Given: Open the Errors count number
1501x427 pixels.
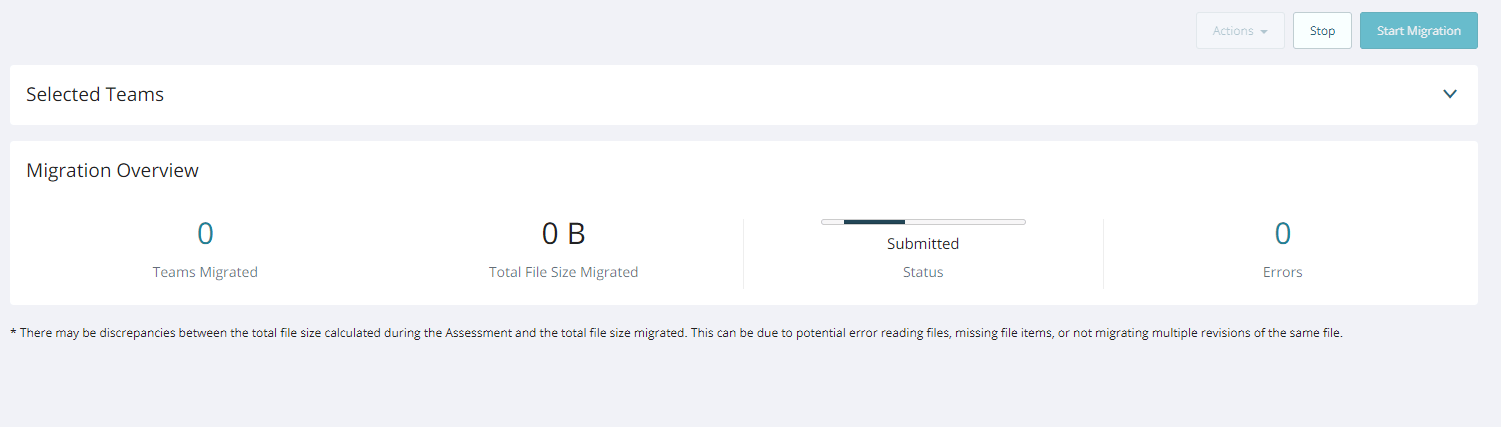Looking at the screenshot, I should click(x=1282, y=234).
